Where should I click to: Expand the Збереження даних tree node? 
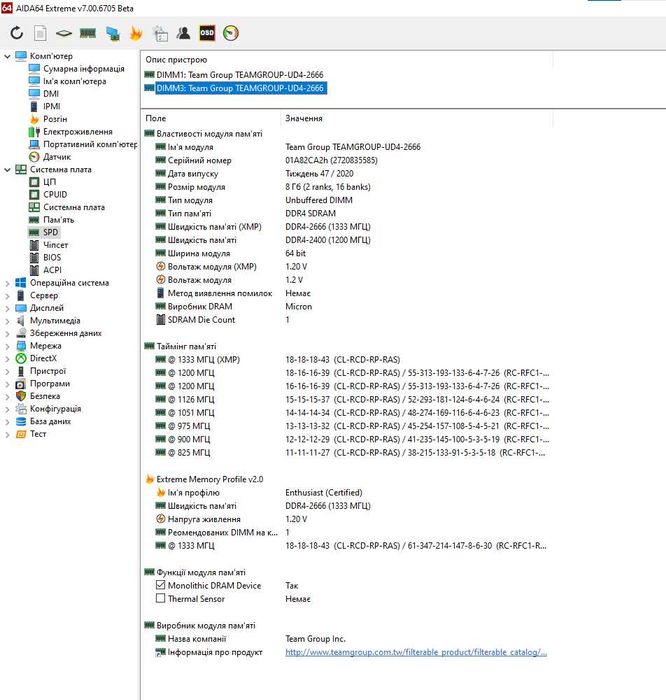pyautogui.click(x=7, y=333)
